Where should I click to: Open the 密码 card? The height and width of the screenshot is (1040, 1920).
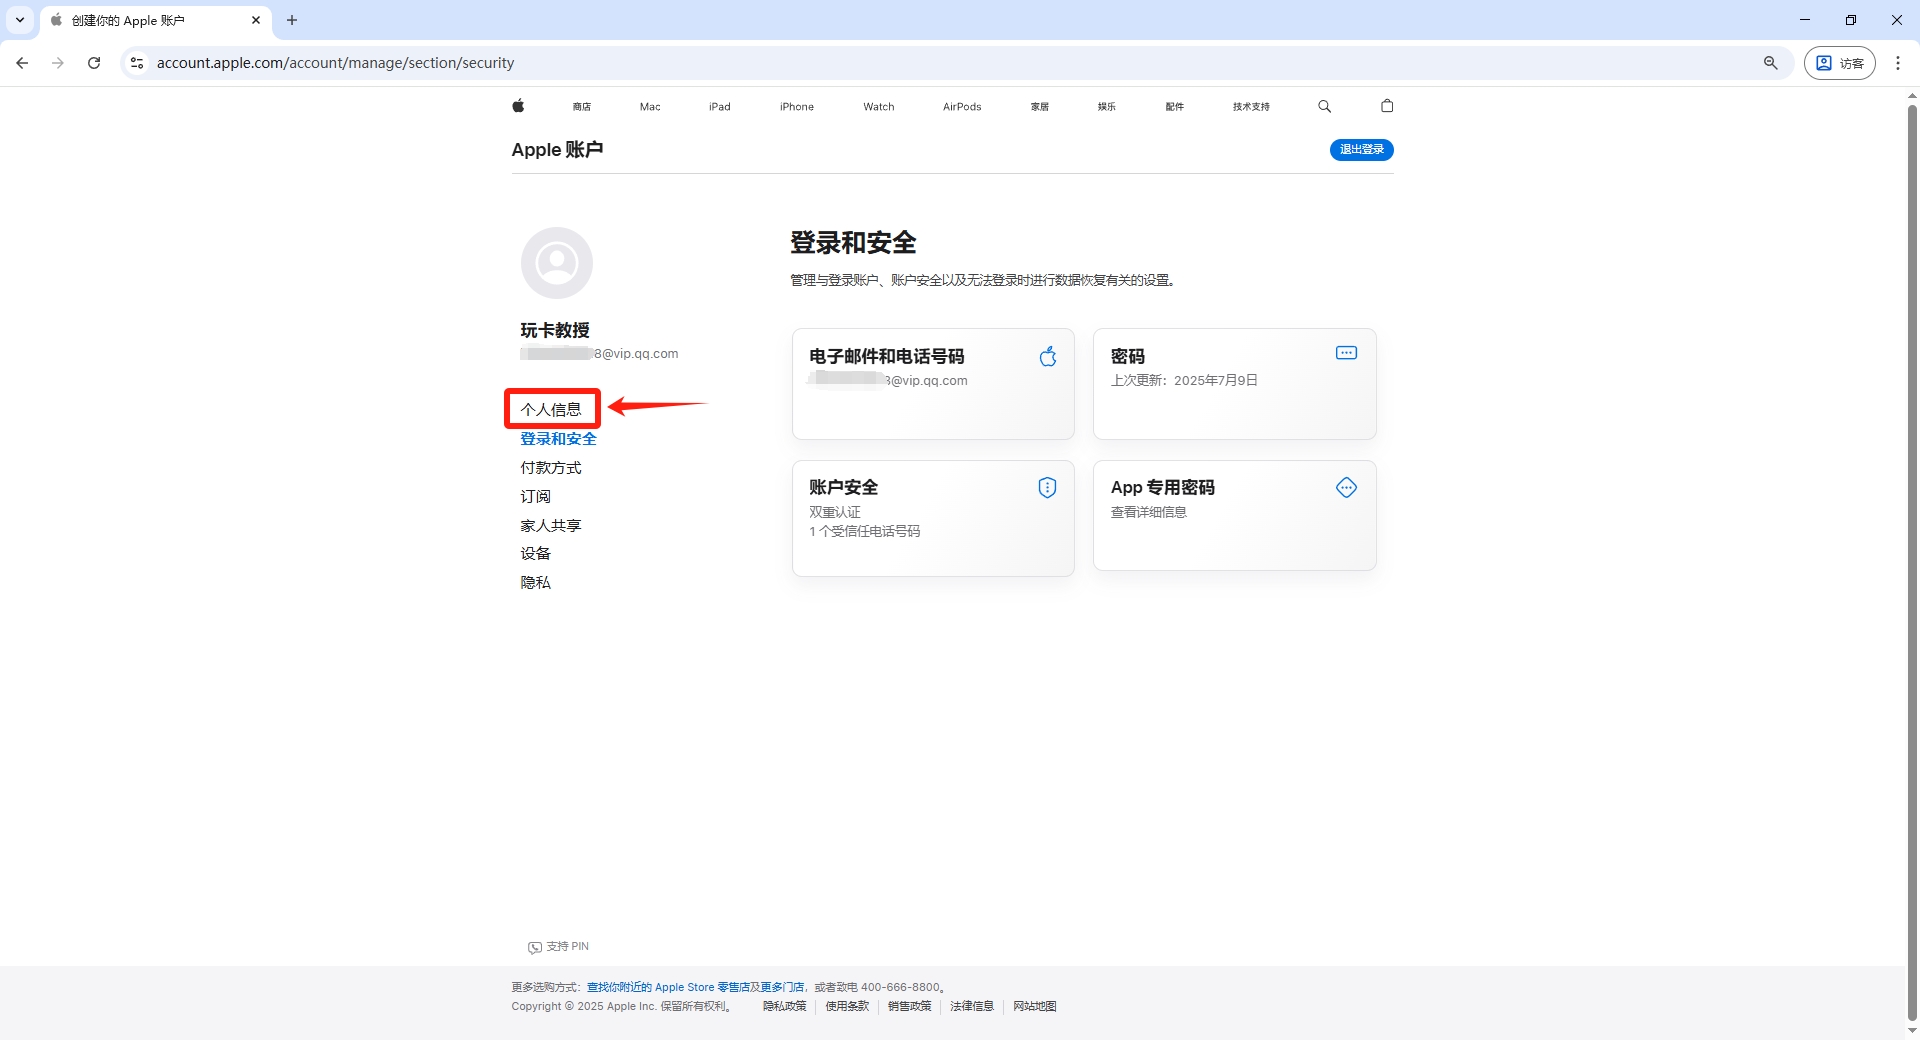tap(1235, 384)
